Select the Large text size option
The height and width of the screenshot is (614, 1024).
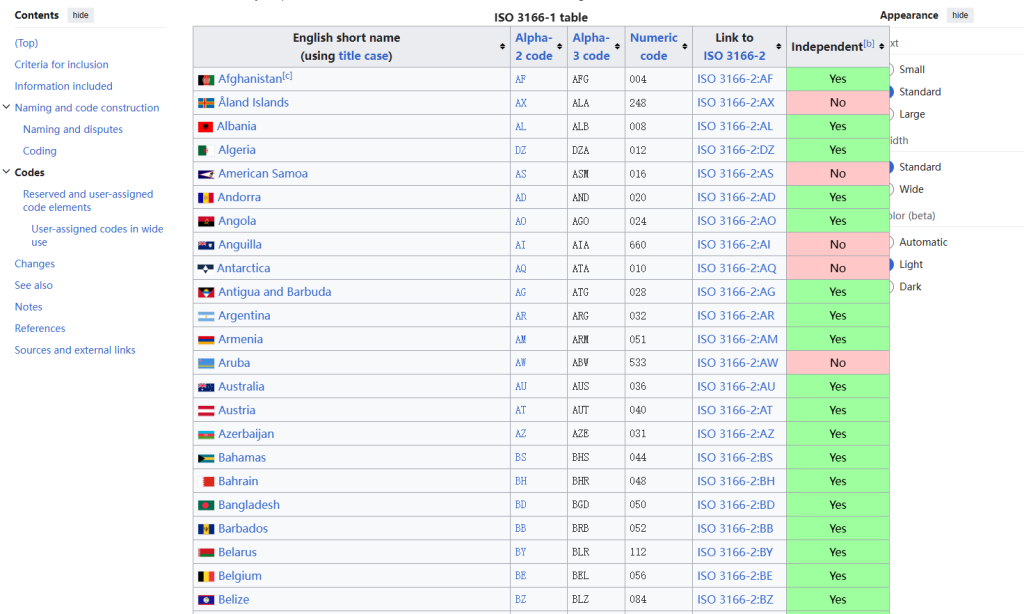tap(890, 115)
